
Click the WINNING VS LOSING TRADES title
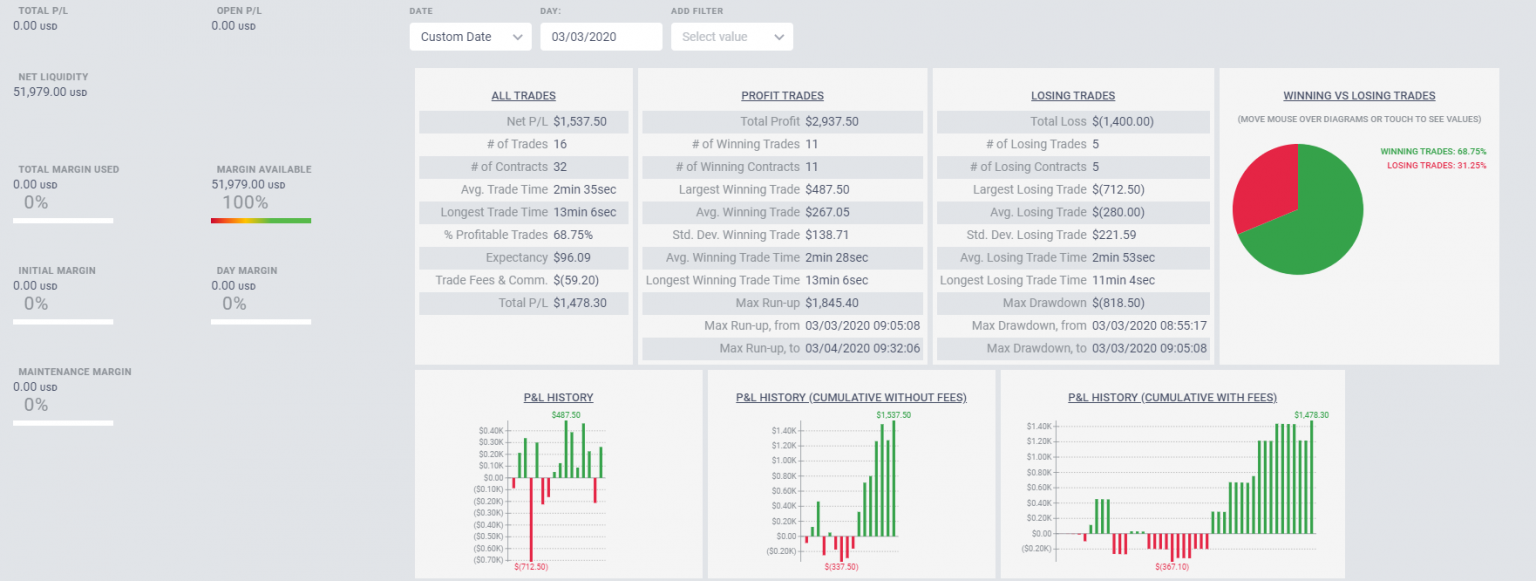[1358, 96]
